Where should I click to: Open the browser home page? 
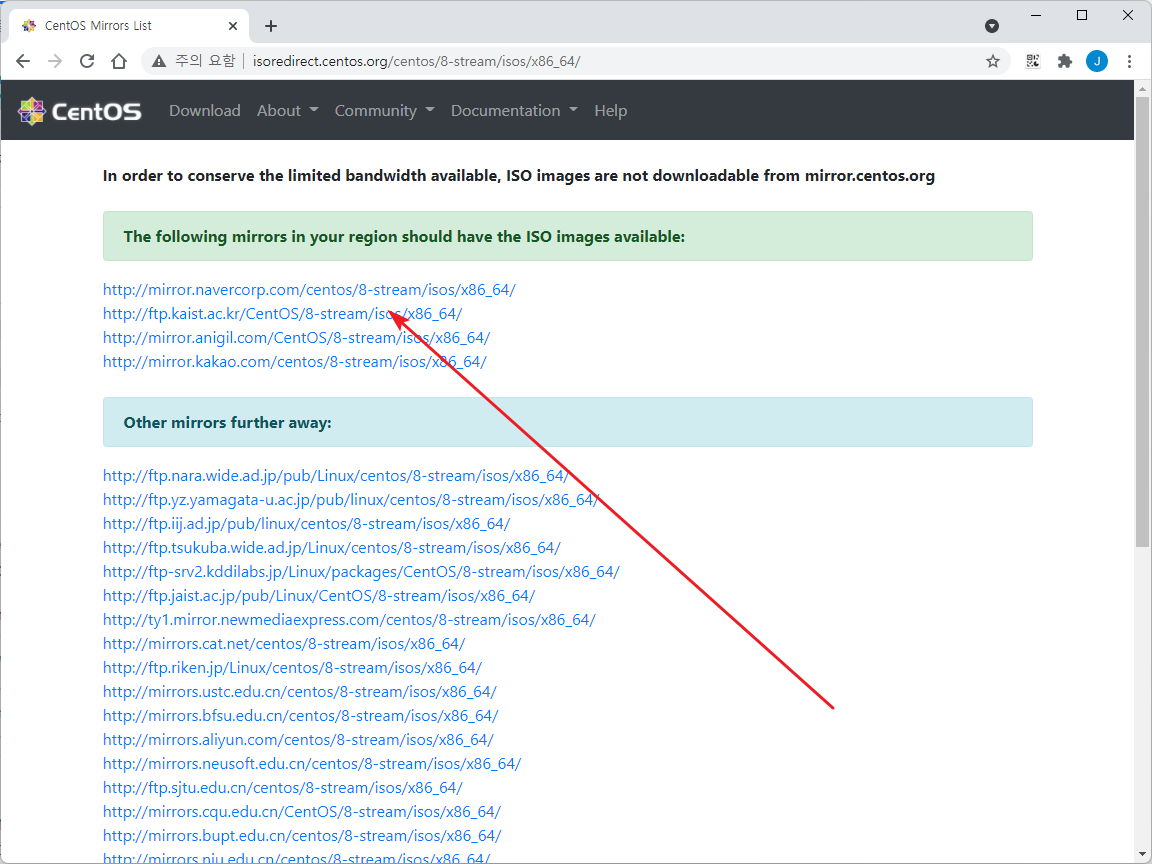click(x=119, y=62)
